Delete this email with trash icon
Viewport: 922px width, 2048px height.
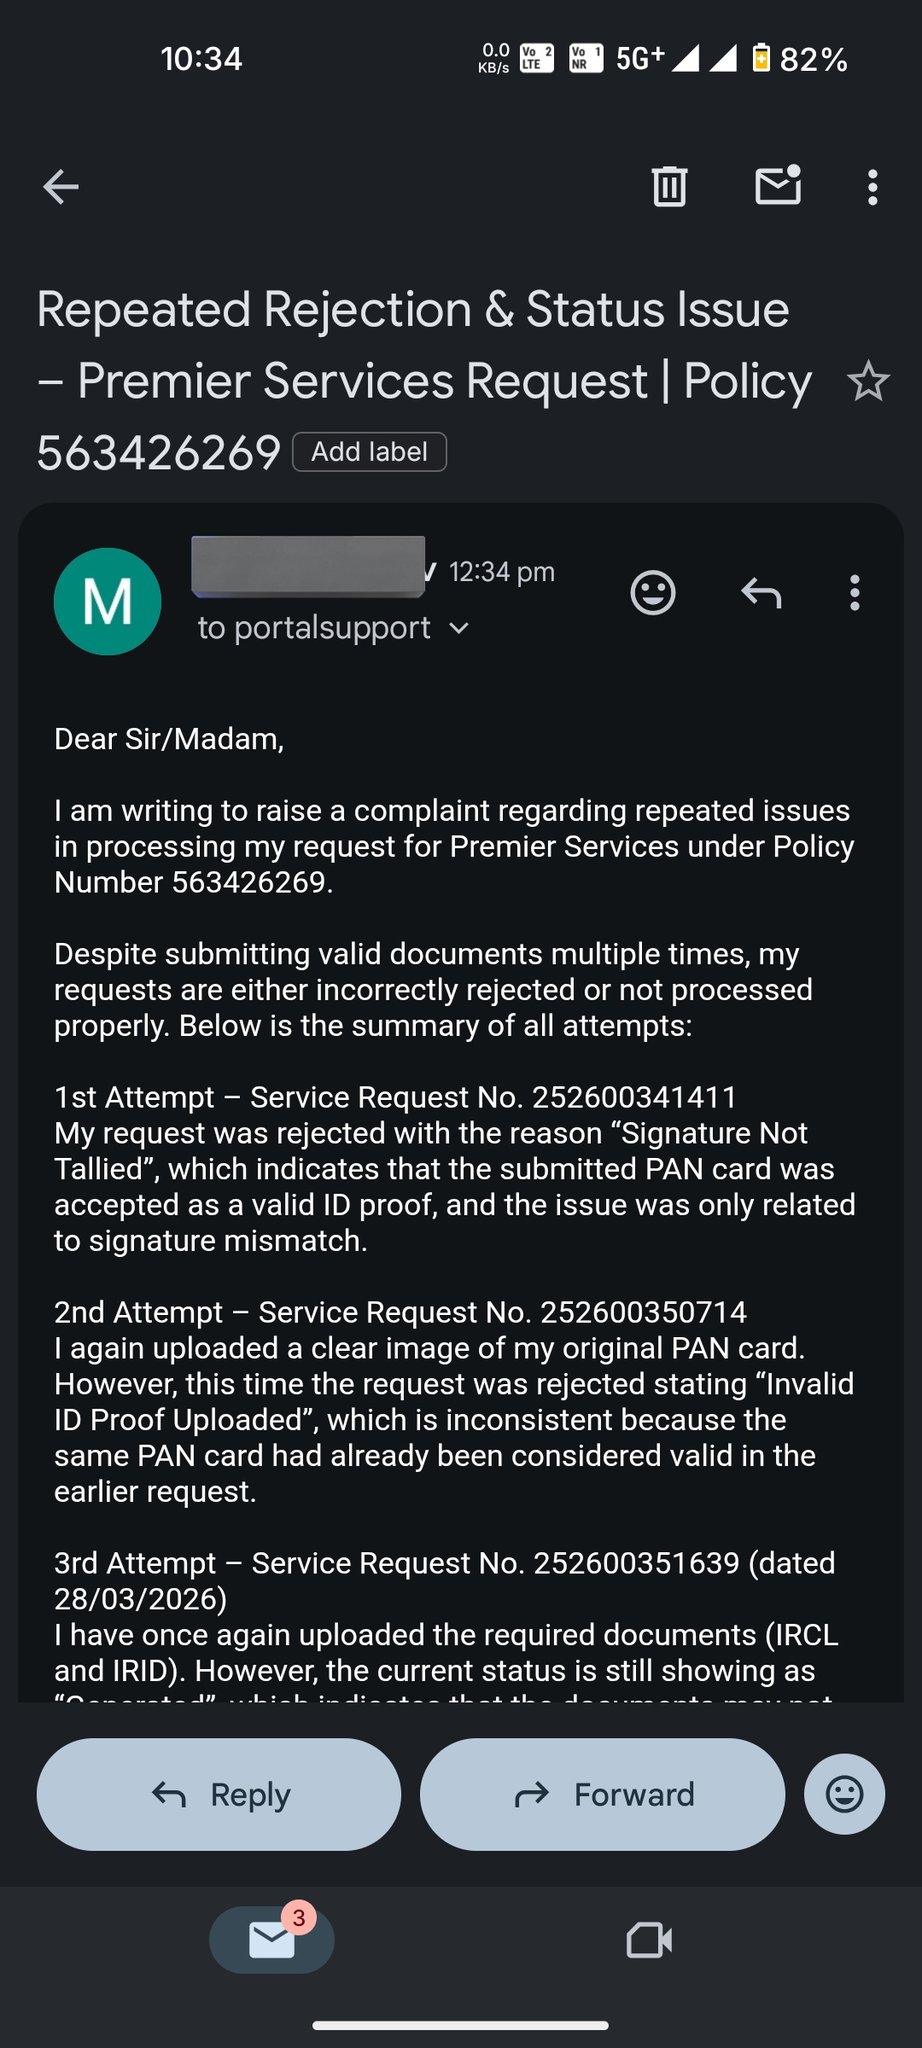pyautogui.click(x=669, y=187)
